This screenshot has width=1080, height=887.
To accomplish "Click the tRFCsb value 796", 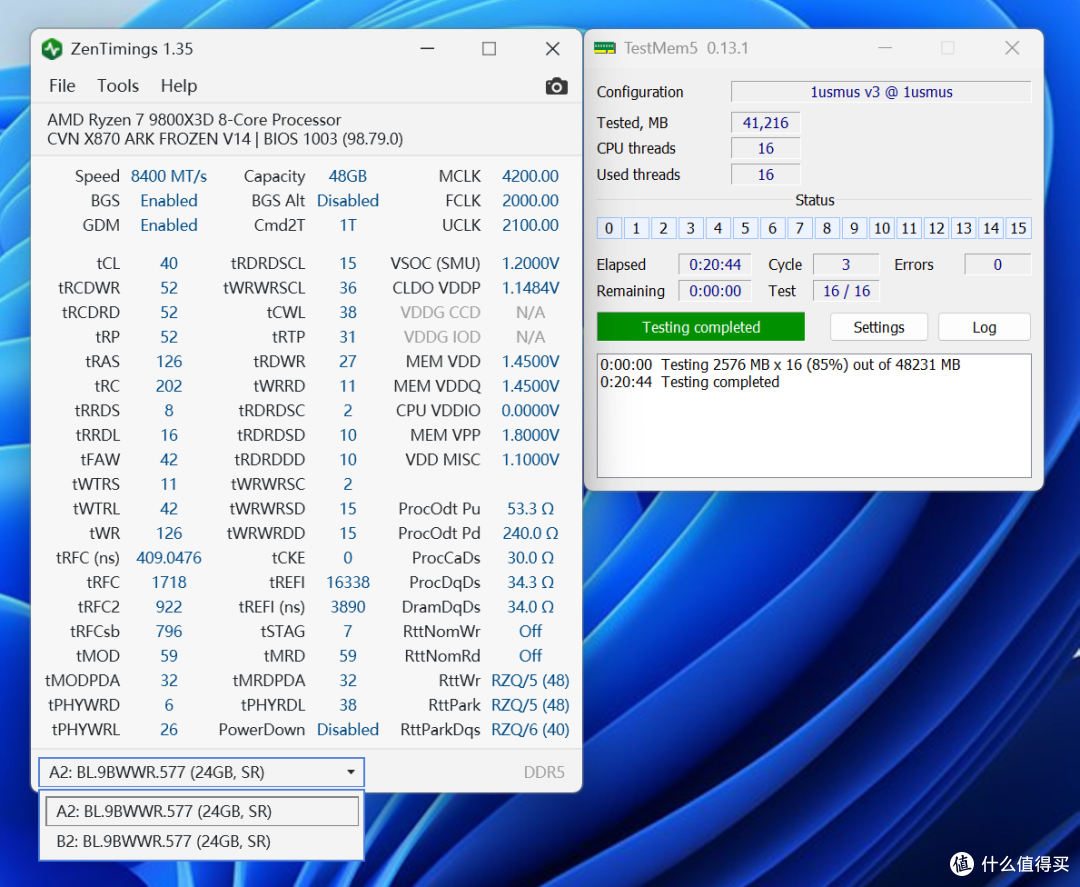I will tap(169, 632).
